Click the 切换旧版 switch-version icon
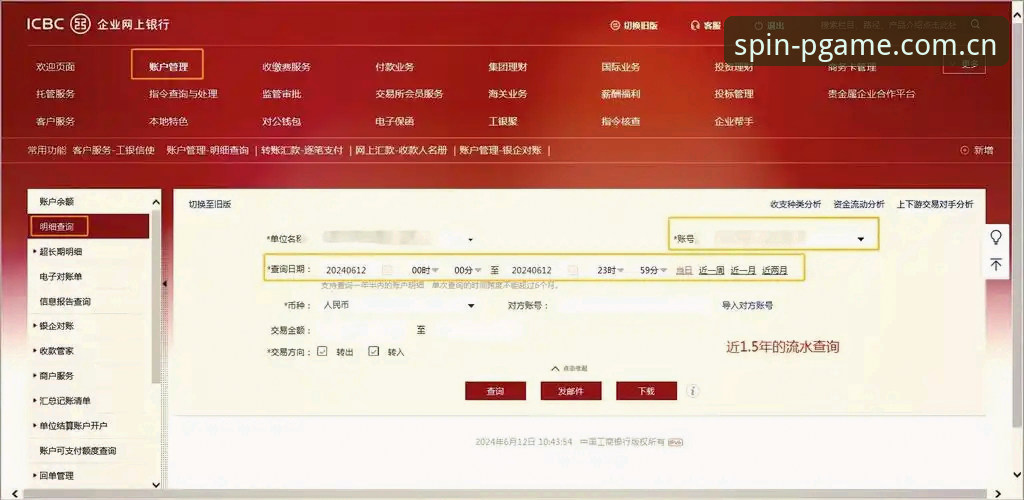The width and height of the screenshot is (1024, 500). coord(615,25)
